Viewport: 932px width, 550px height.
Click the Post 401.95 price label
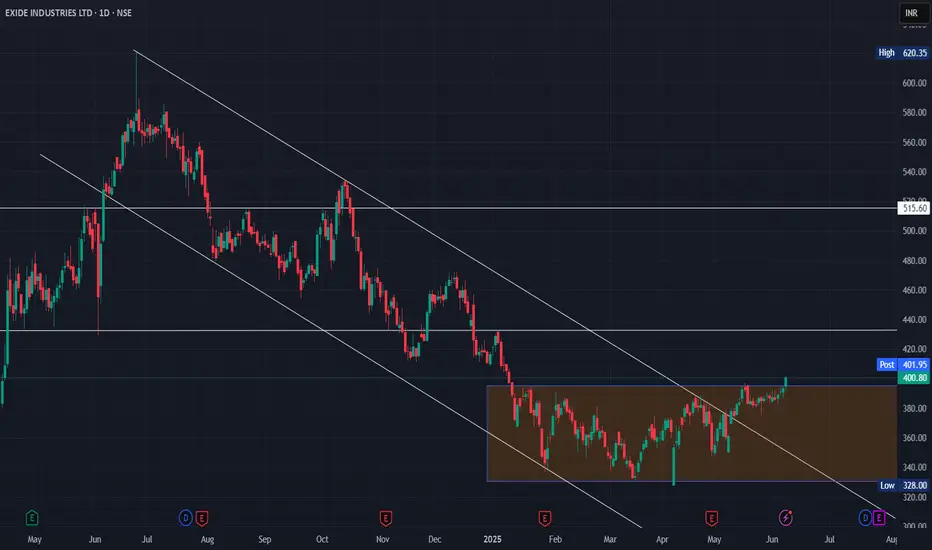(902, 364)
